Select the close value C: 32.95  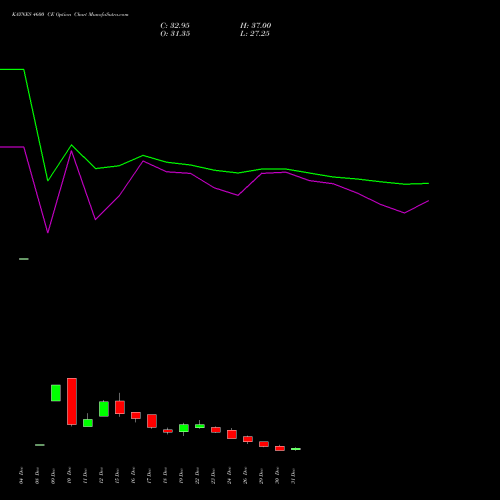(x=175, y=26)
